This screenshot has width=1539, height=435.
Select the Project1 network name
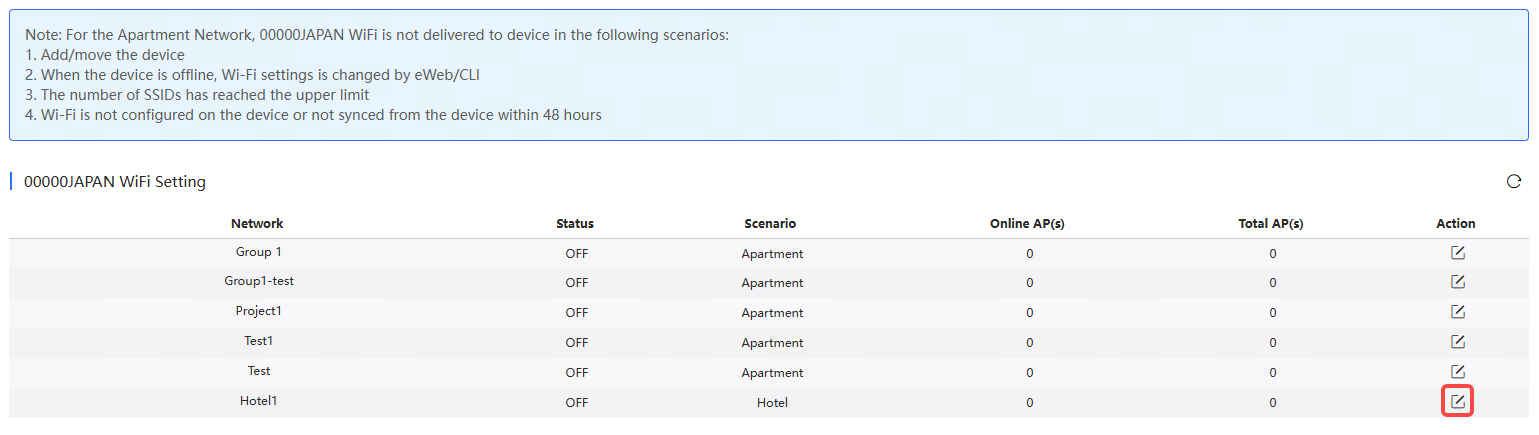[259, 311]
